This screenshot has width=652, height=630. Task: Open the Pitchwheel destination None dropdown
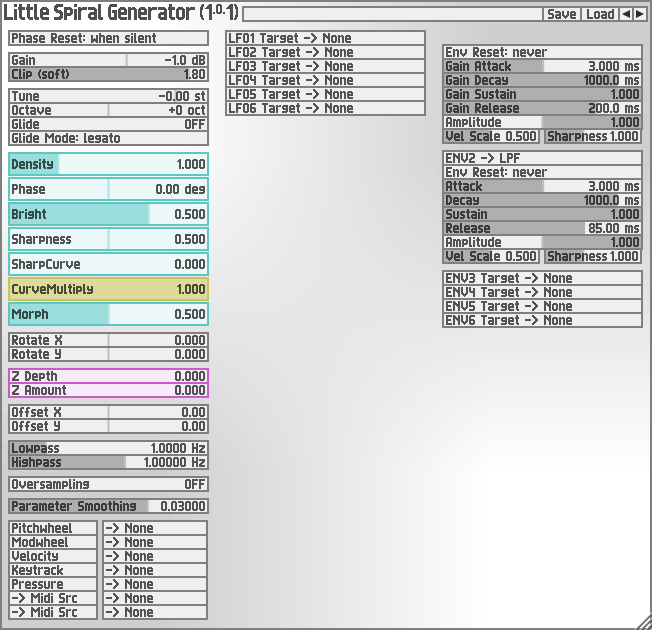pyautogui.click(x=155, y=528)
